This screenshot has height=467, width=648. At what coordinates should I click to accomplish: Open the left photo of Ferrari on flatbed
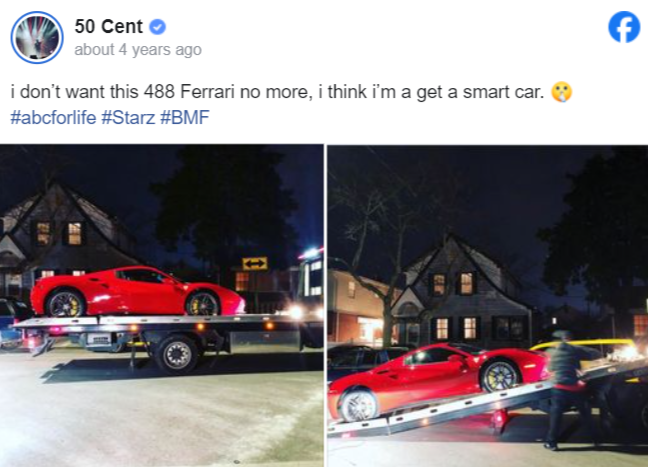(162, 306)
